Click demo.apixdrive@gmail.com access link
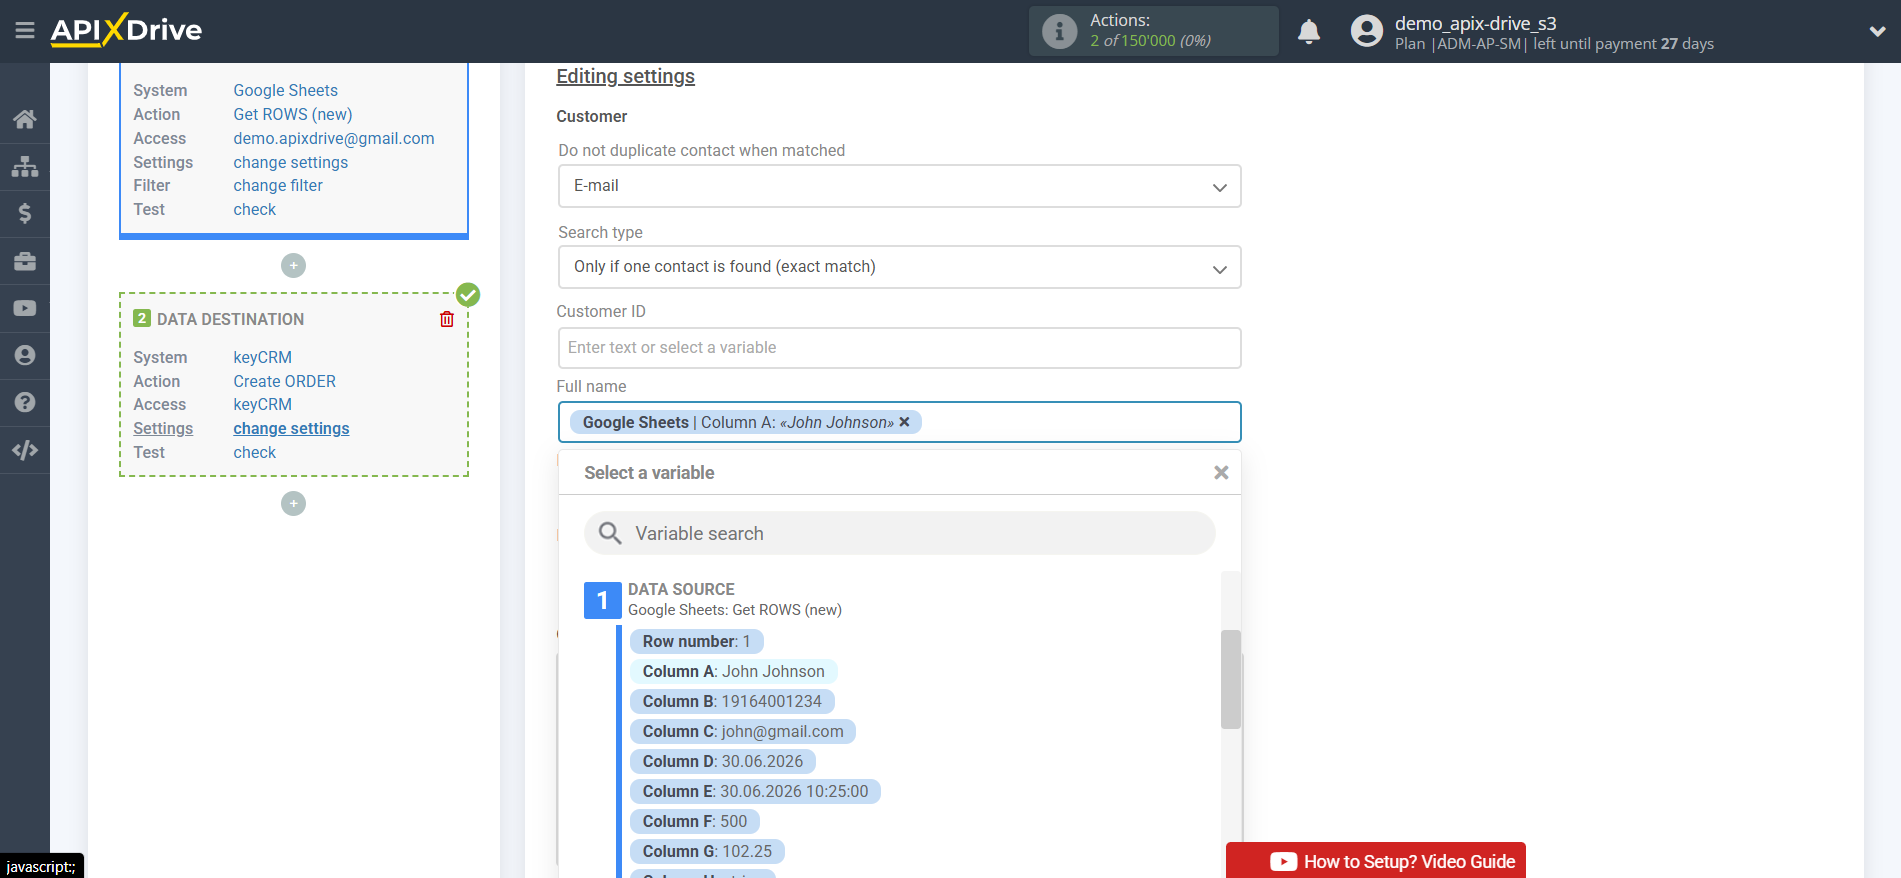Image resolution: width=1901 pixels, height=878 pixels. coord(334,138)
